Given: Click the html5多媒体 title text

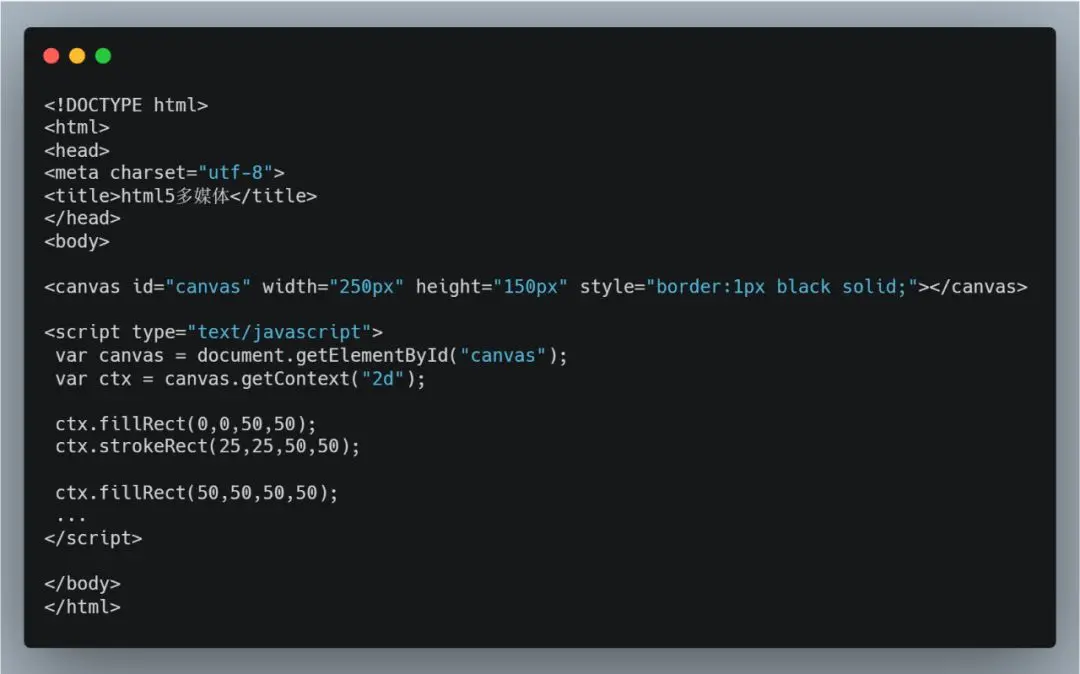Looking at the screenshot, I should [x=175, y=196].
